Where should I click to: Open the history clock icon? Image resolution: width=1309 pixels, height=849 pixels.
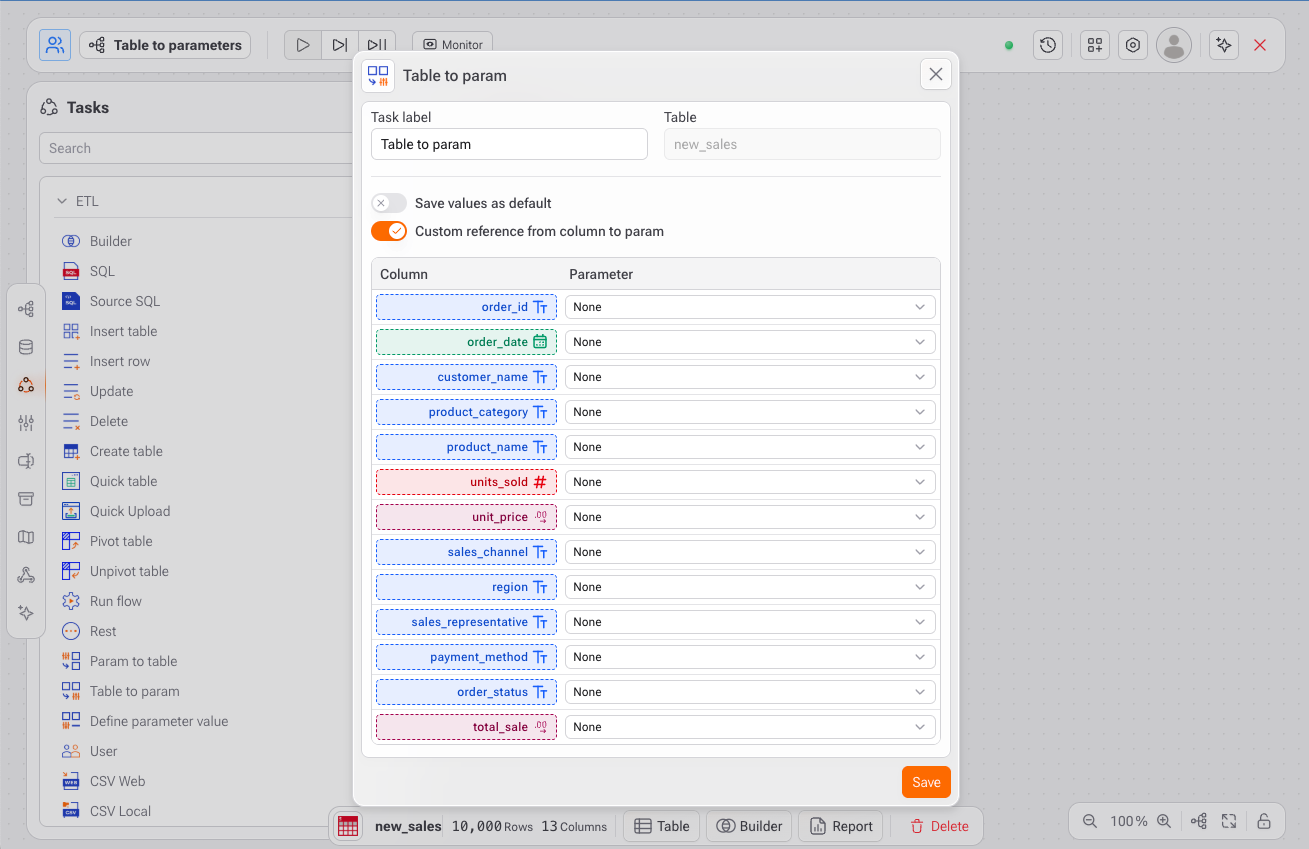coord(1047,45)
